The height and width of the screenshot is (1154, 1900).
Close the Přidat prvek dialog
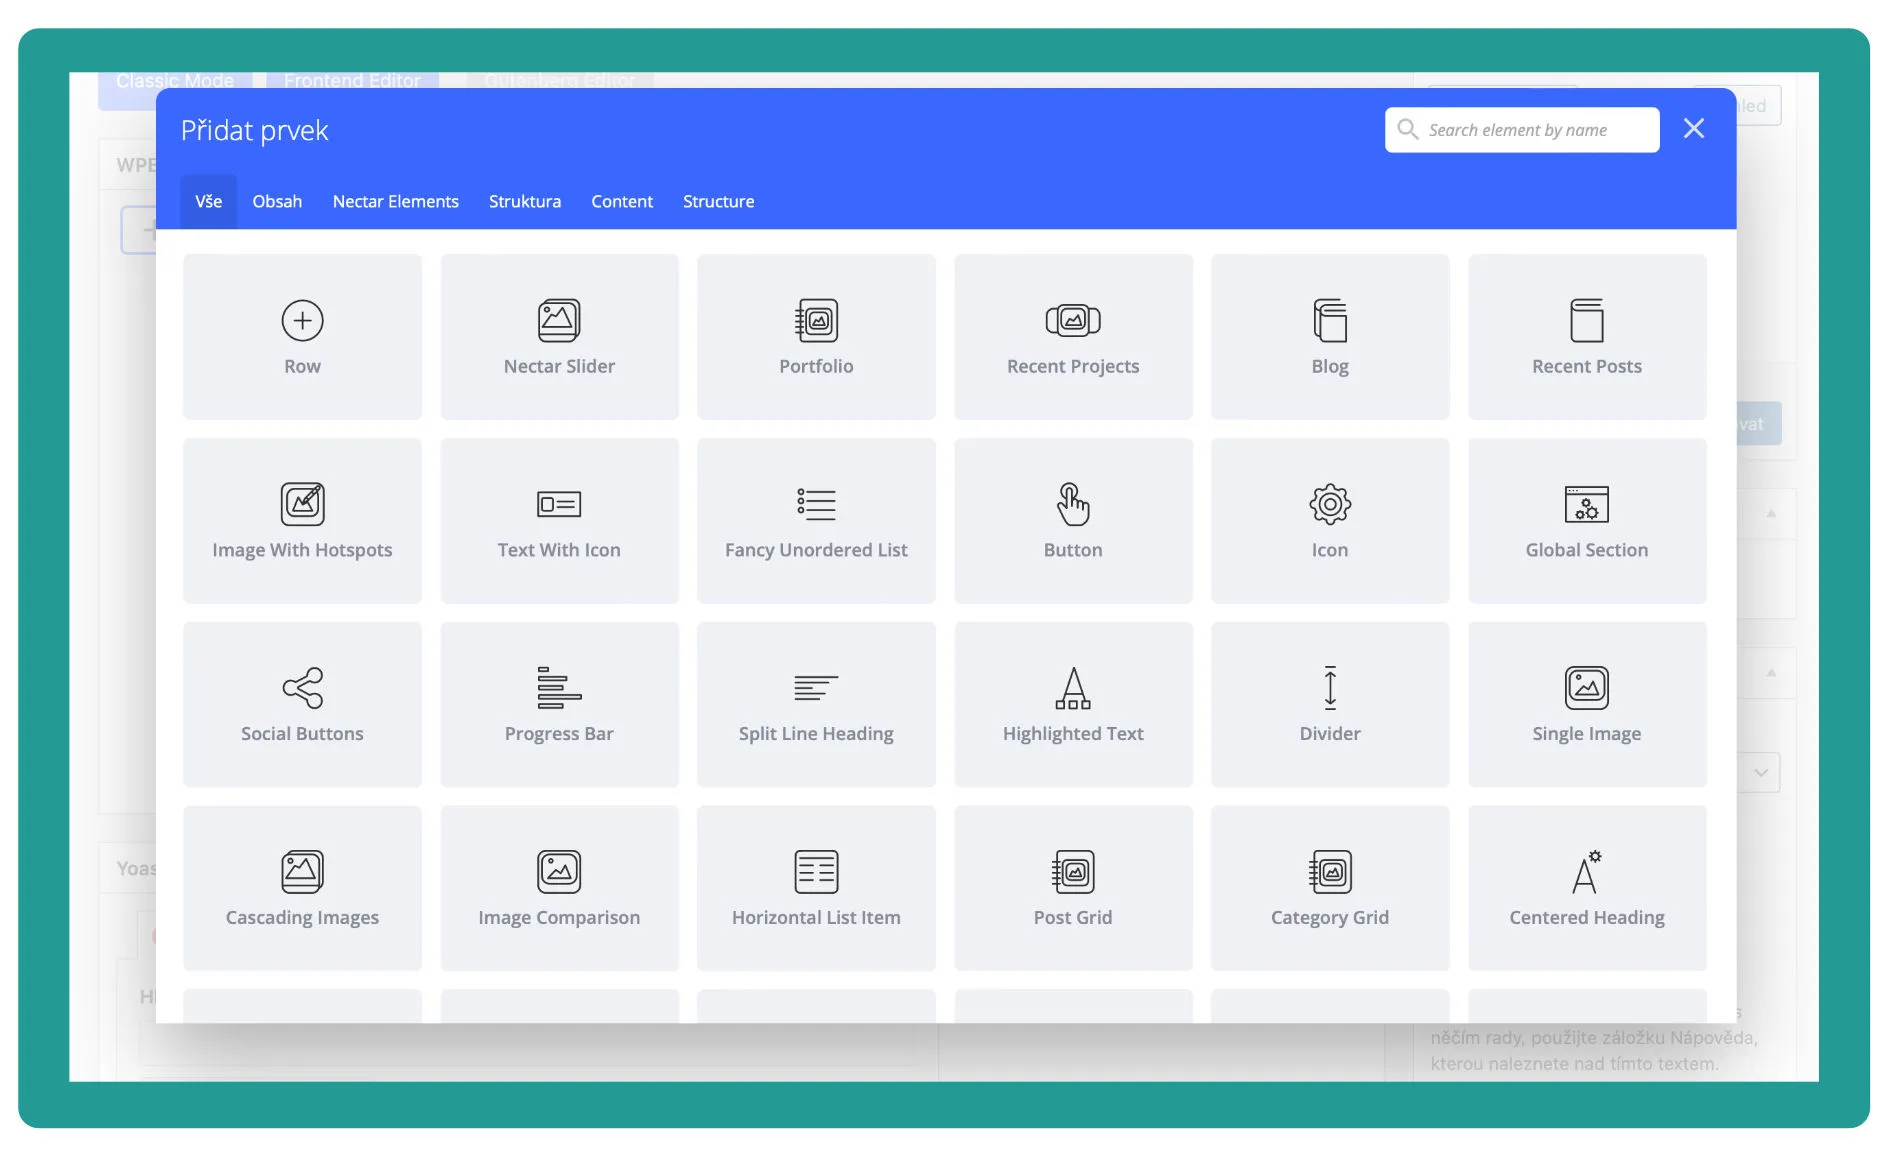coord(1693,129)
